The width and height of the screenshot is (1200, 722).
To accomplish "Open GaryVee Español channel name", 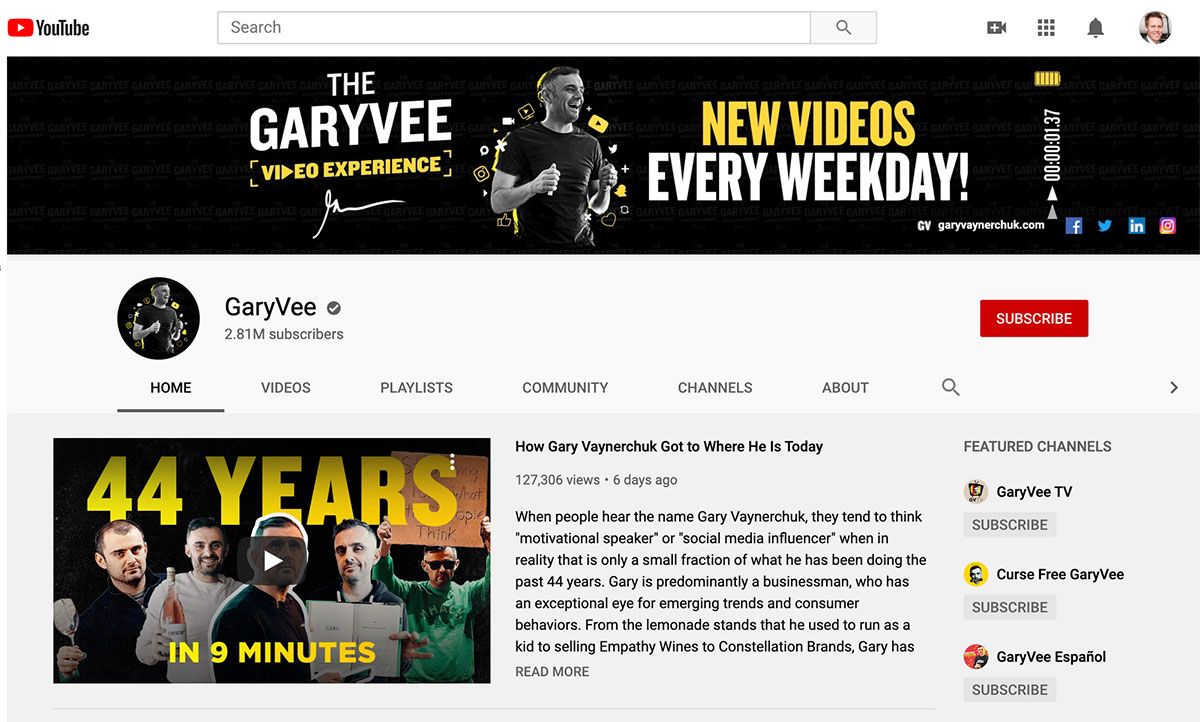I will click(1051, 657).
